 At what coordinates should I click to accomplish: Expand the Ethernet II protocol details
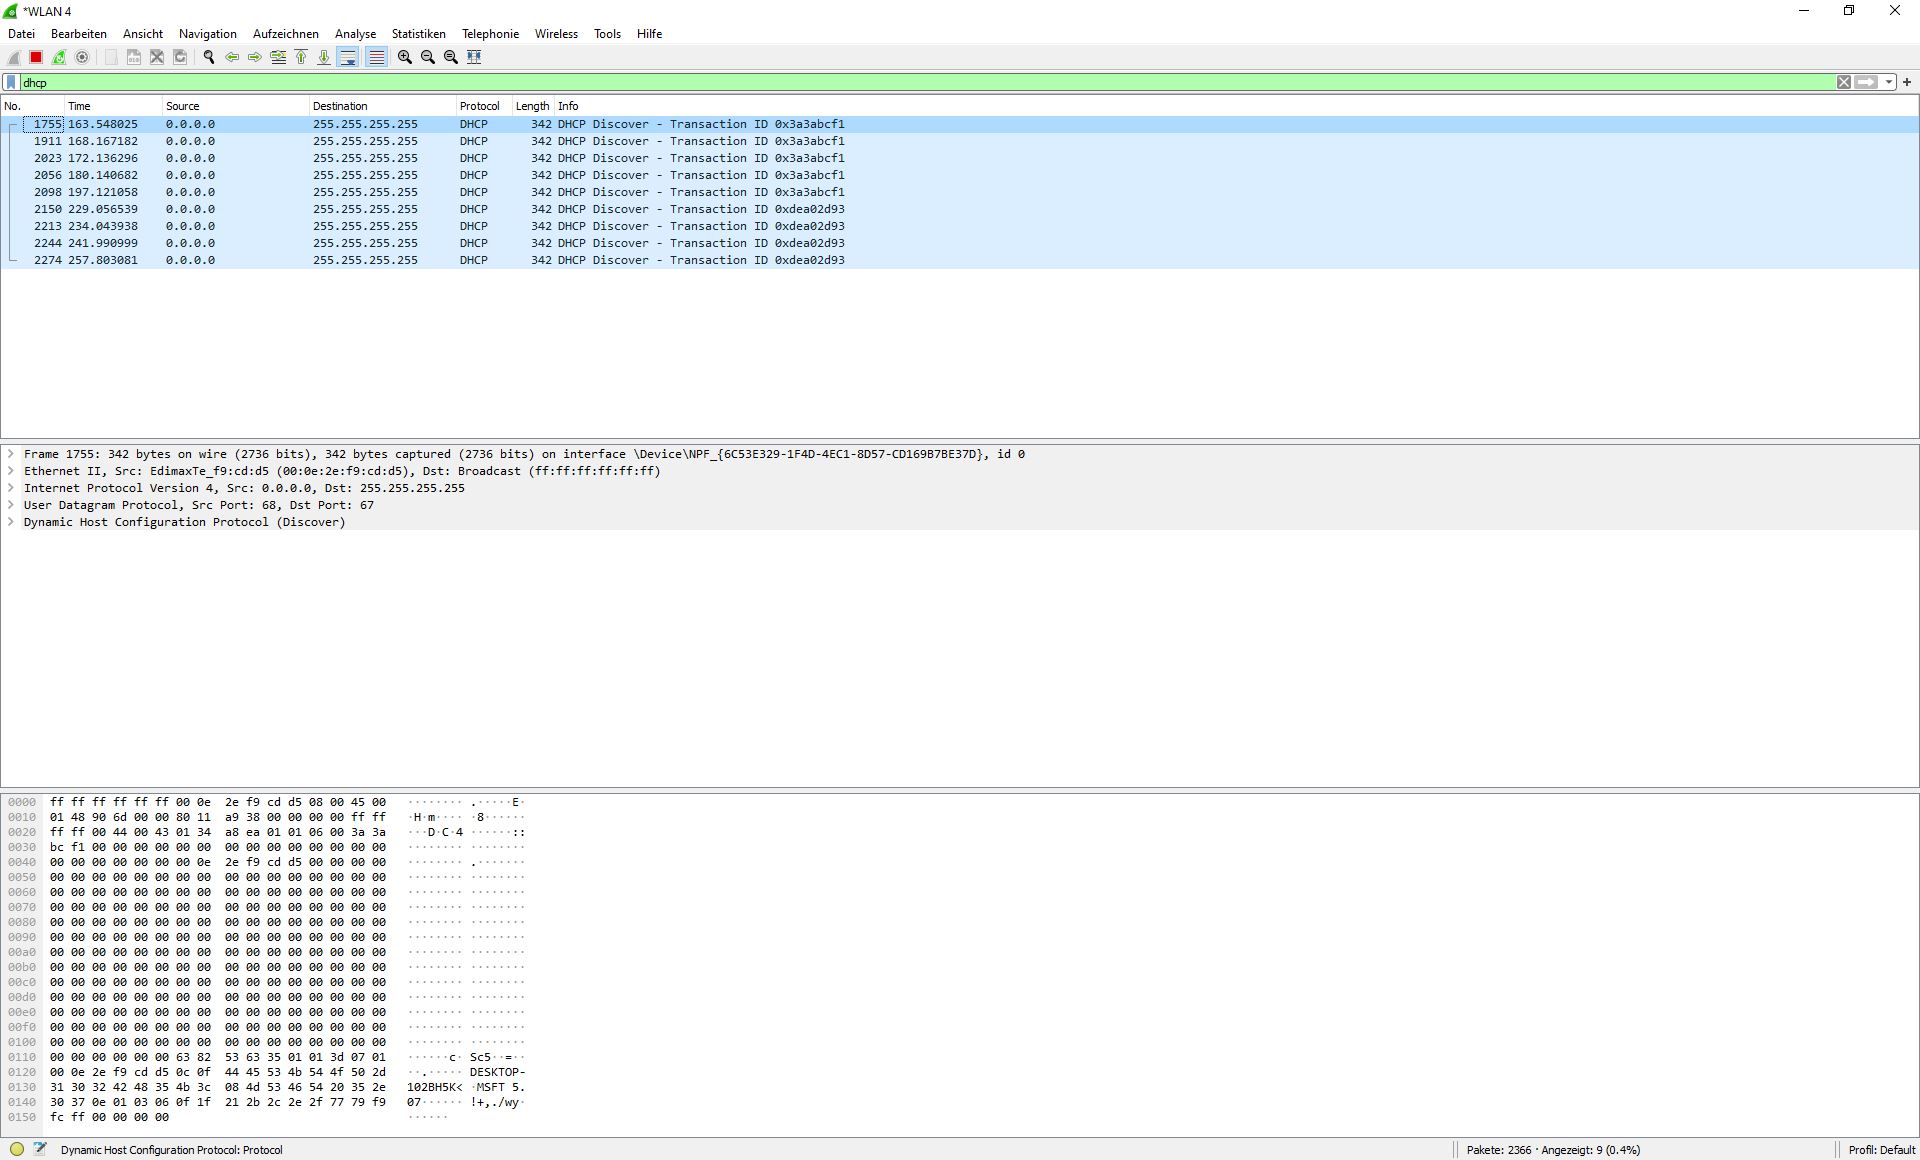(10, 471)
